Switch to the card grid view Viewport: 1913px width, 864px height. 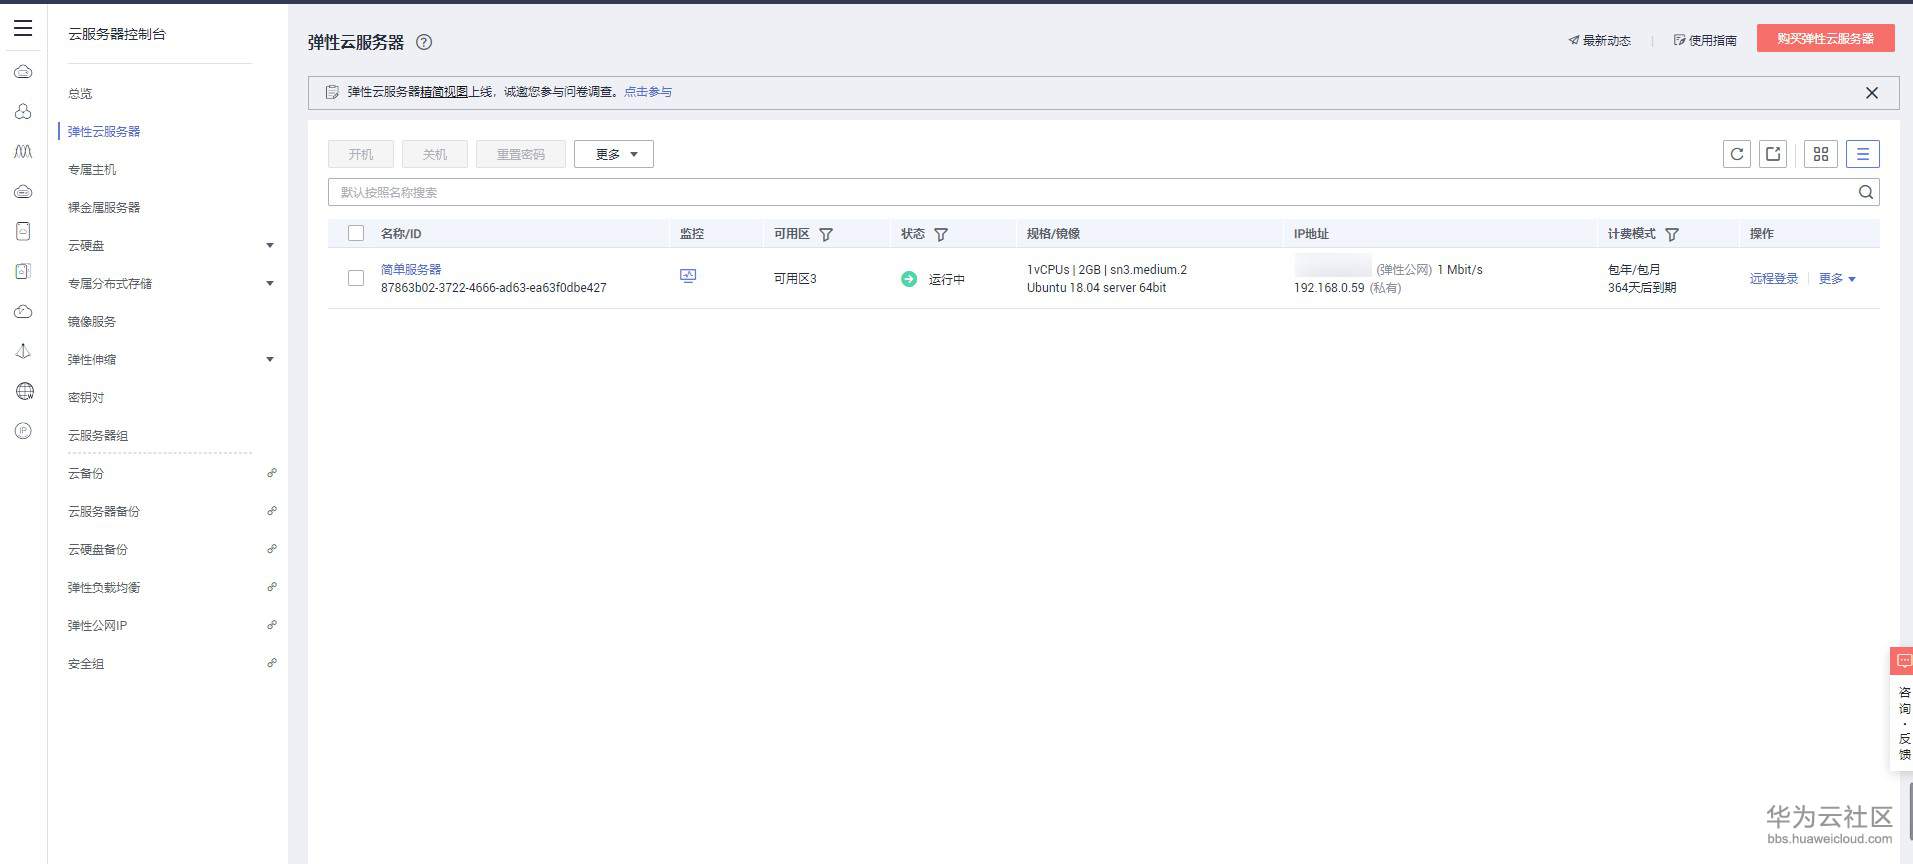pyautogui.click(x=1821, y=154)
